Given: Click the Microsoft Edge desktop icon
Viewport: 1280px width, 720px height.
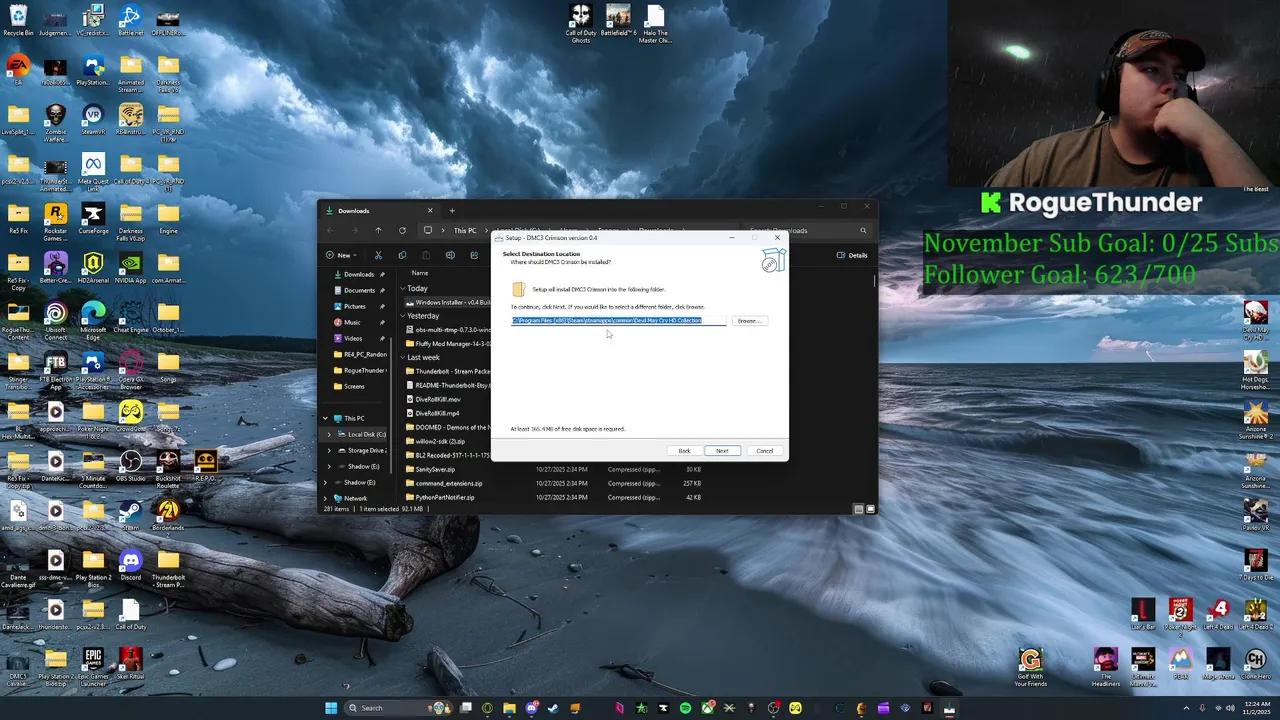Looking at the screenshot, I should click(93, 319).
